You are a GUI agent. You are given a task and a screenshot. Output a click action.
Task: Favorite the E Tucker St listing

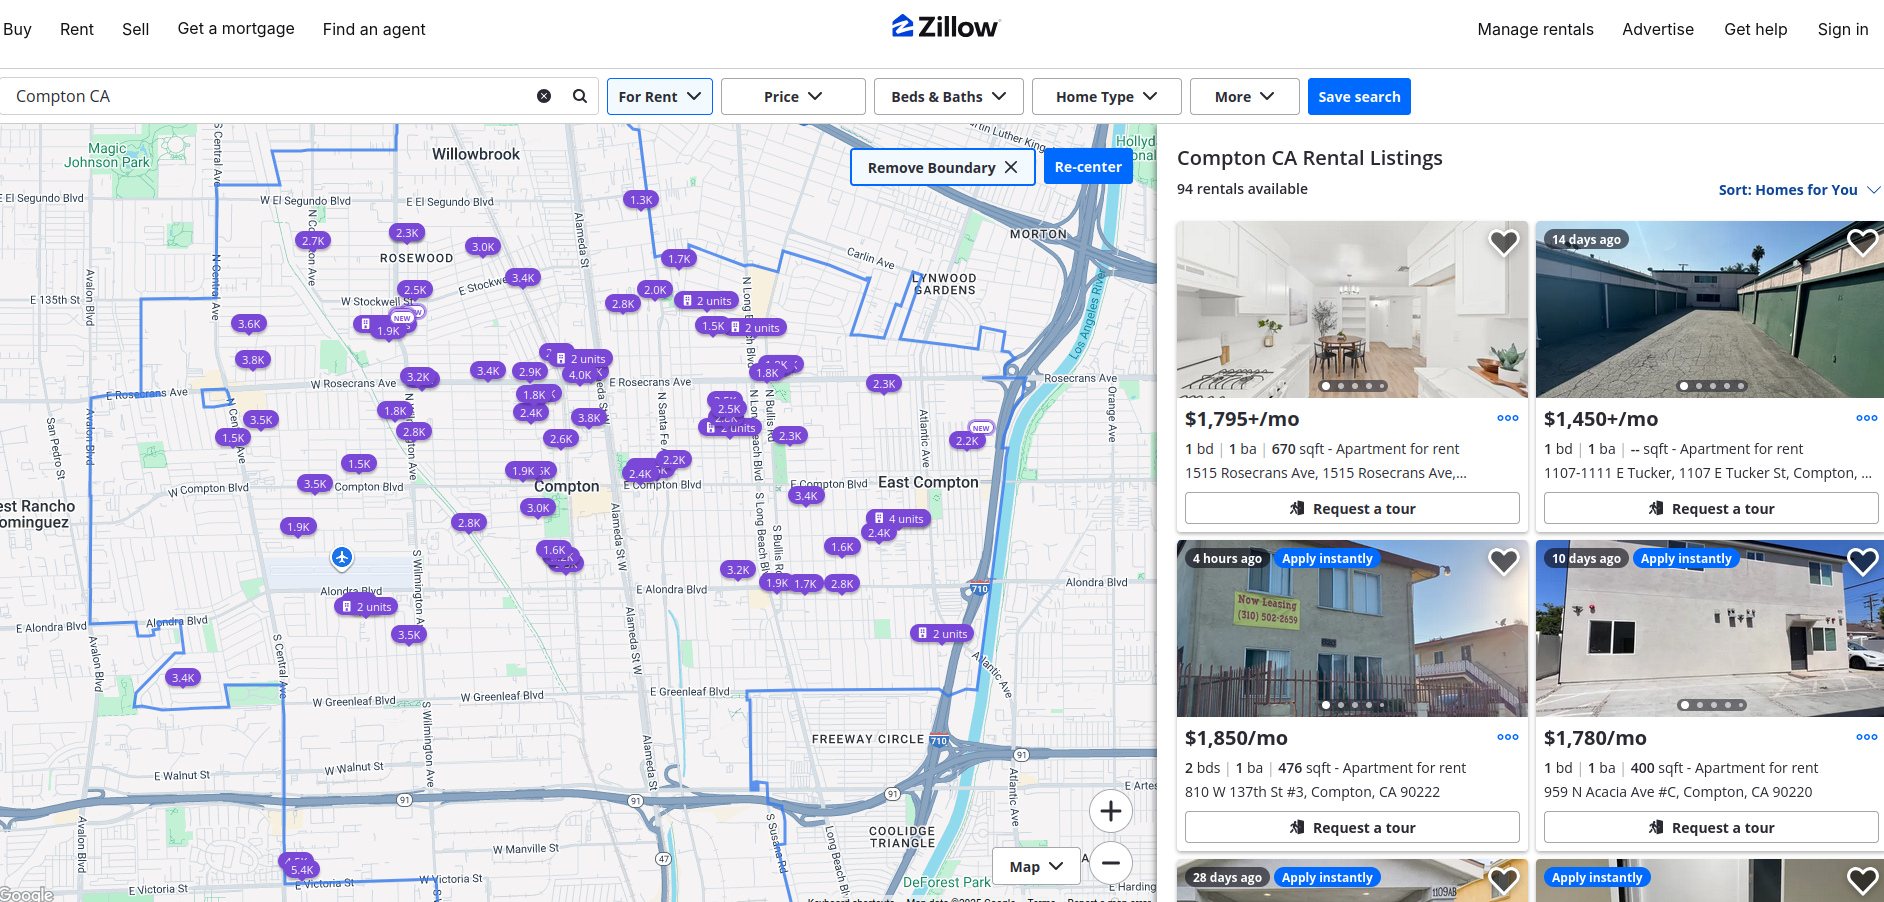(x=1861, y=243)
